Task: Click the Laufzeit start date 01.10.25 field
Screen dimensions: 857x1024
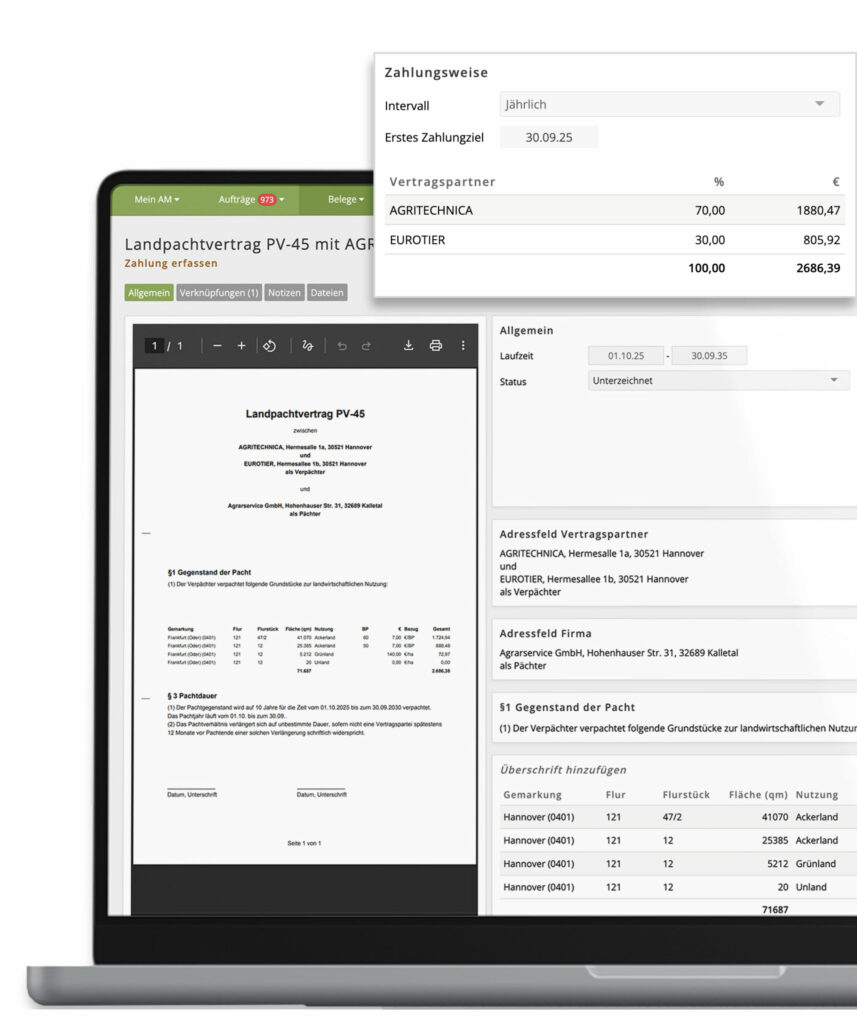Action: 627,356
